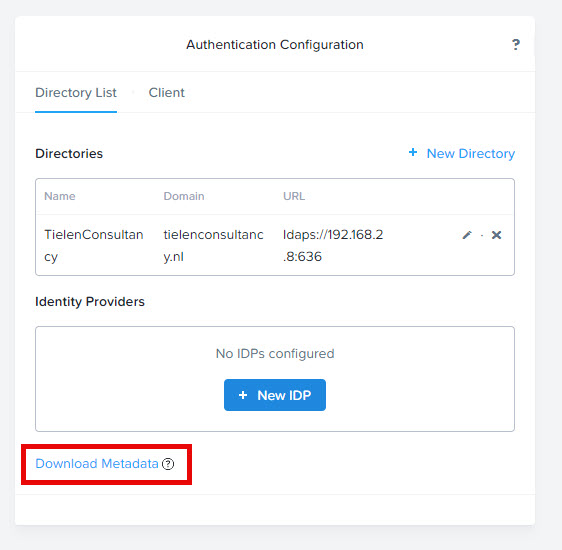Click the Domain column header
The width and height of the screenshot is (562, 550).
click(184, 196)
